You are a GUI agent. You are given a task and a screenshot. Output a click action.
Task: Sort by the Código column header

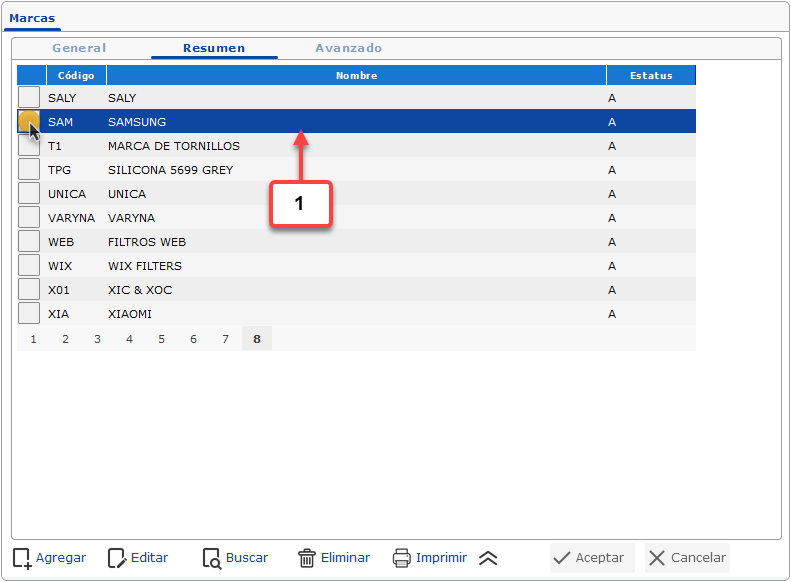[x=76, y=75]
